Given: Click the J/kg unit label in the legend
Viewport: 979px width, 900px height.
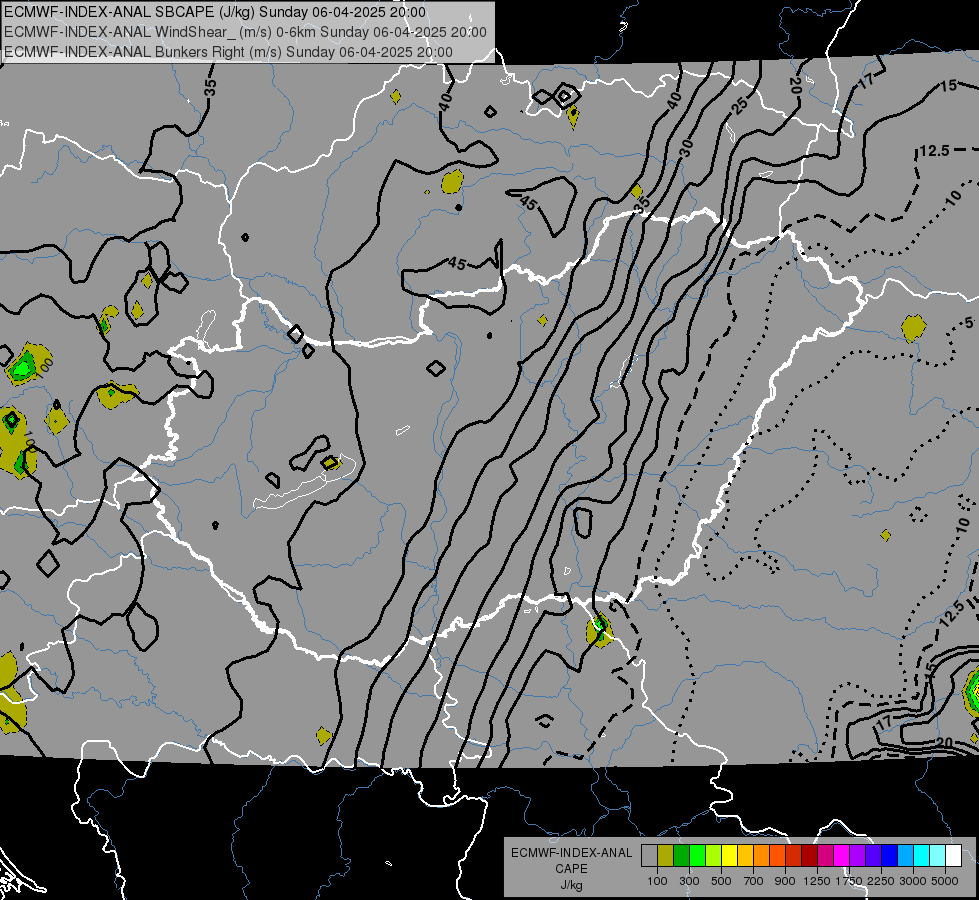Looking at the screenshot, I should [571, 885].
